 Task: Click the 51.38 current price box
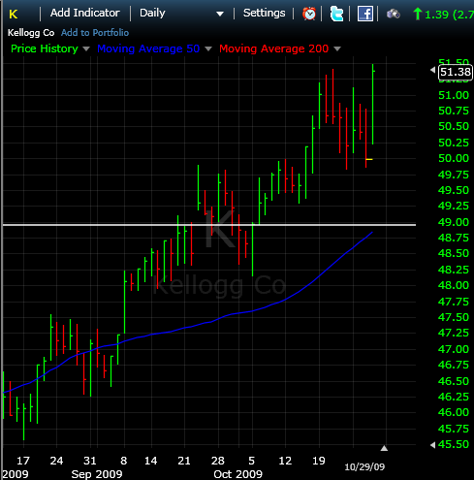coord(455,72)
